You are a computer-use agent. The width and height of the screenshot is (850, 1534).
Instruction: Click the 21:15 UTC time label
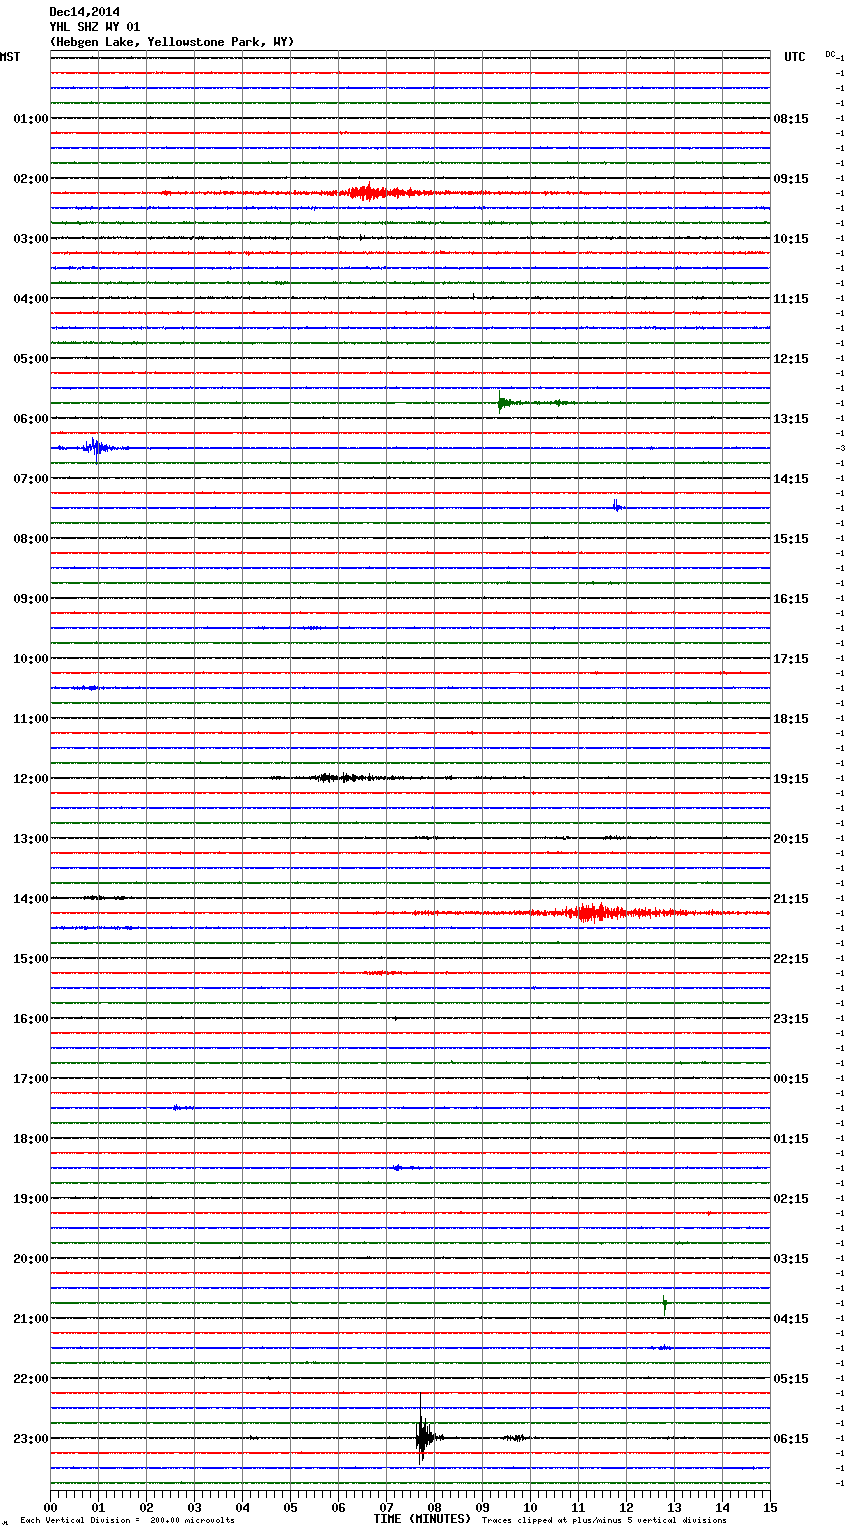[791, 899]
